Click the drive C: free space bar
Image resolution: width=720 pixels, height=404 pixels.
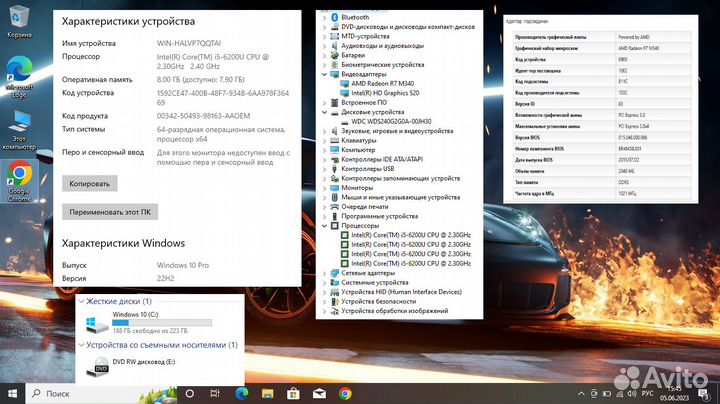click(x=162, y=323)
